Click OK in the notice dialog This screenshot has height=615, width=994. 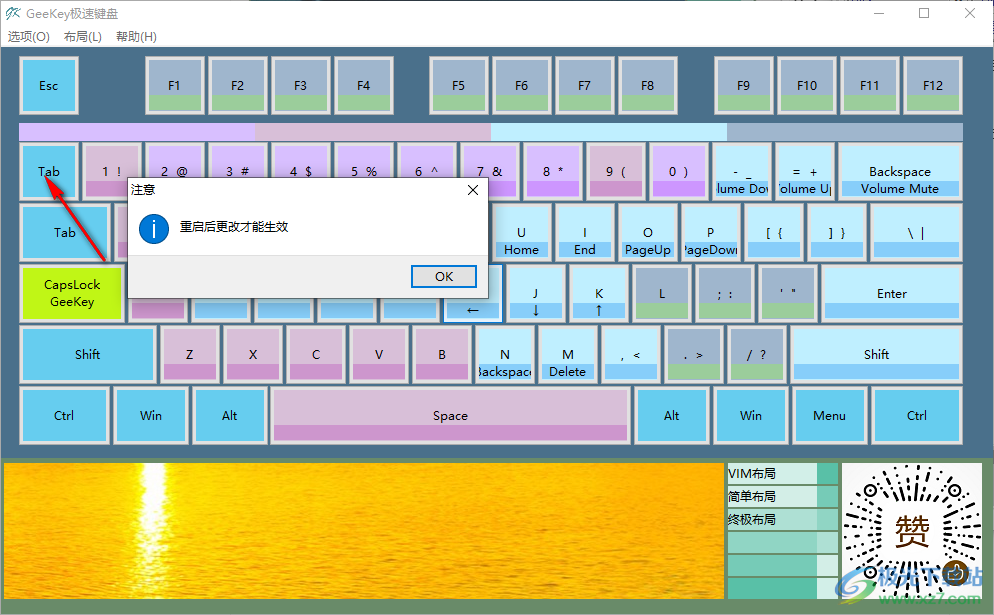coord(444,276)
